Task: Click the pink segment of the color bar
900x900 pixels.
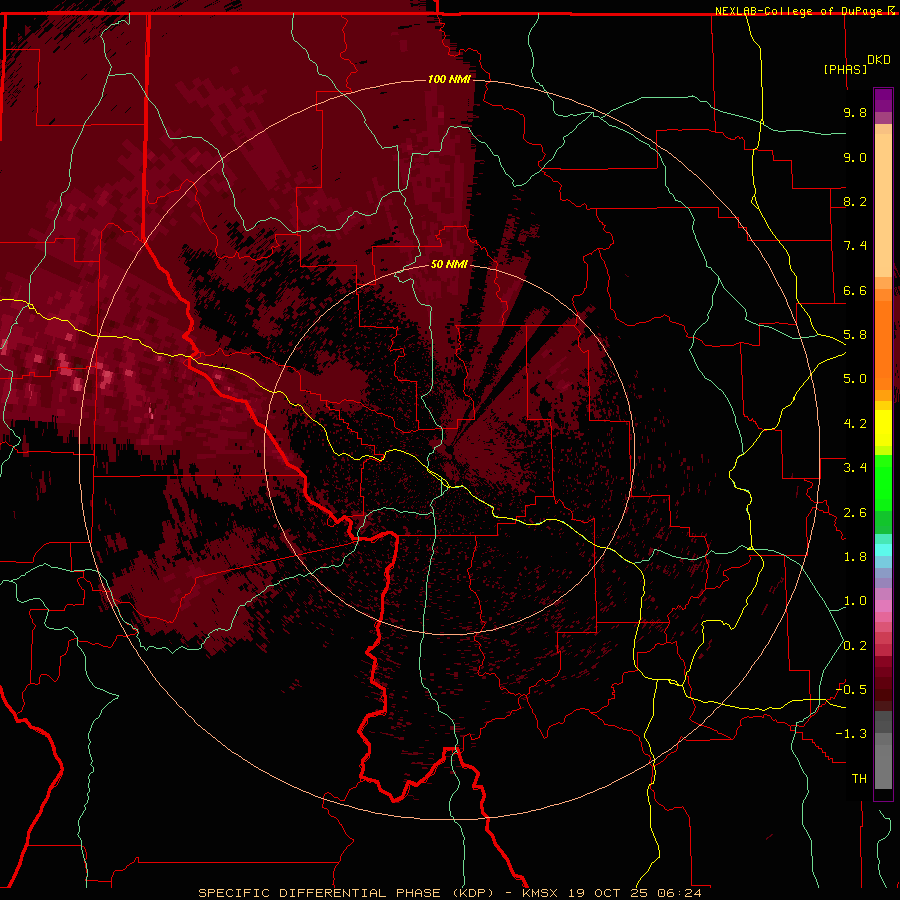Action: 883,606
